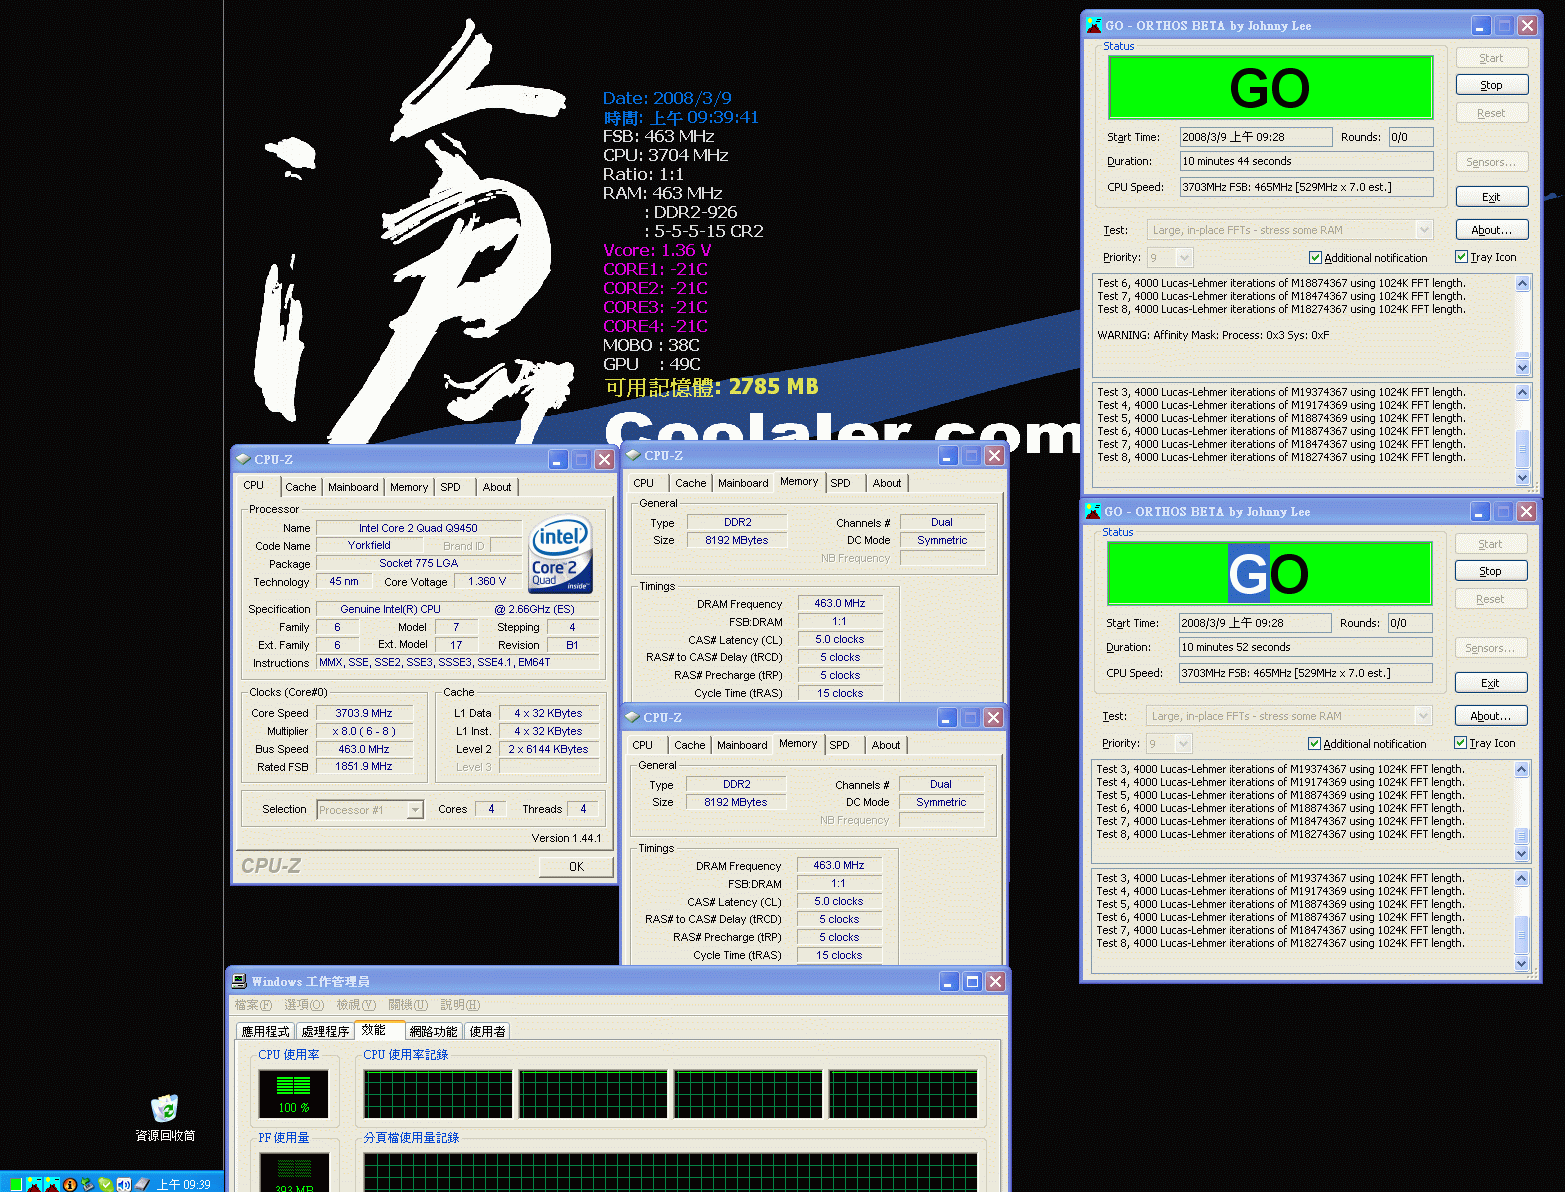Toggle Additional notification in bottom ORTHOS

[x=1314, y=744]
